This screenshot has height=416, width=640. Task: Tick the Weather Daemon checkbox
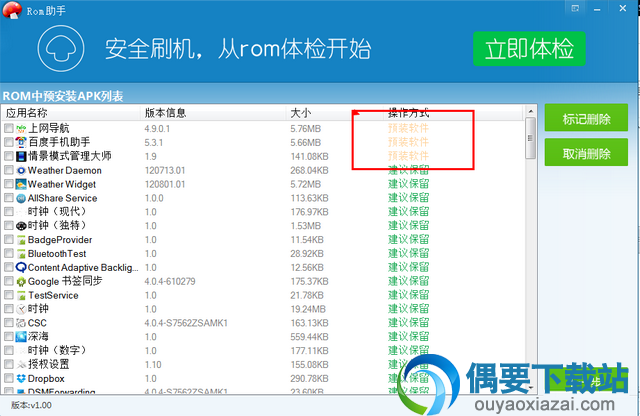point(9,170)
